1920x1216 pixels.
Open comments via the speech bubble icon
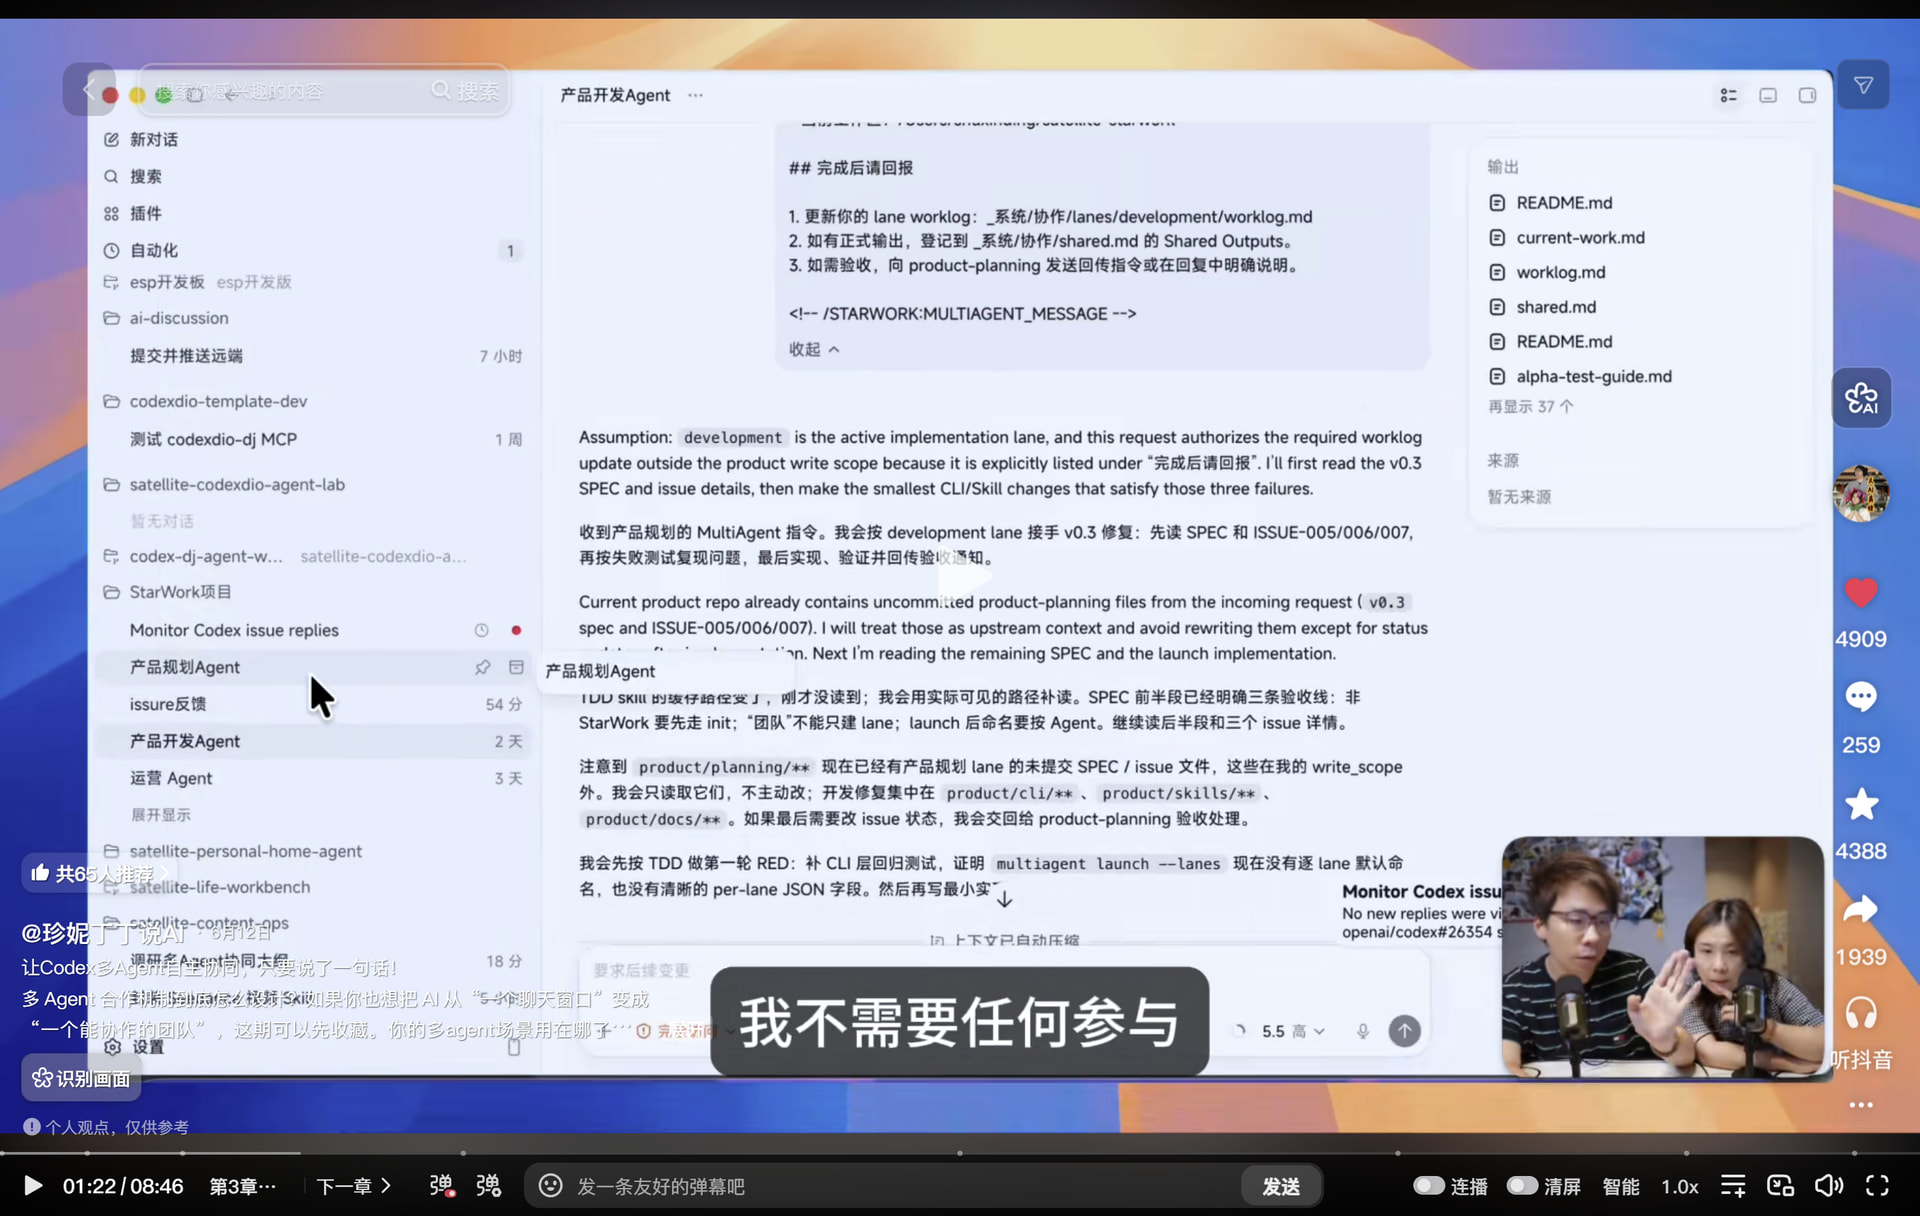tap(1861, 697)
